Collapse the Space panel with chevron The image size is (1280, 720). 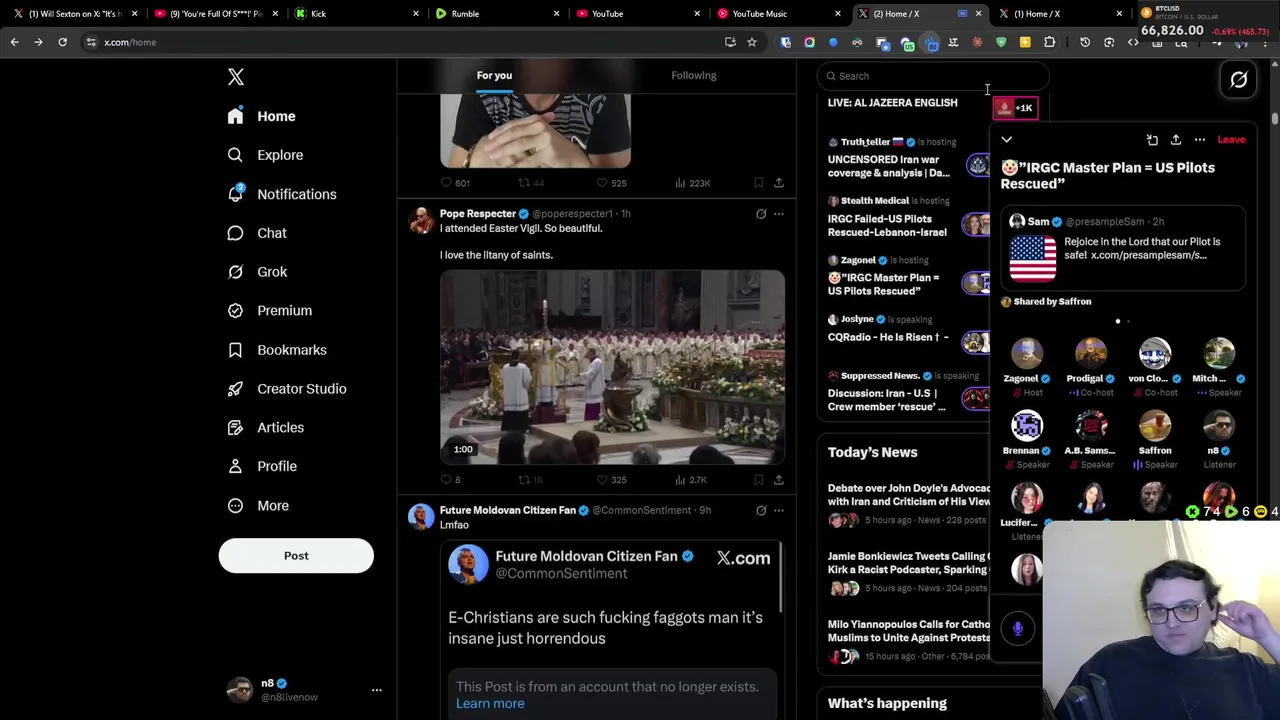(1007, 140)
